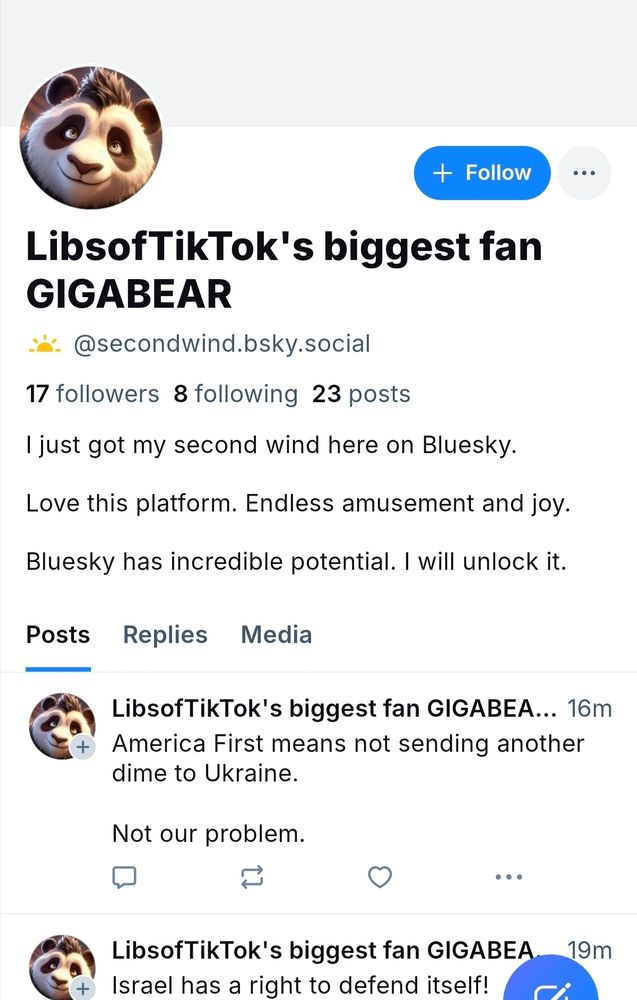This screenshot has width=637, height=1000.
Task: Tap plus badge on second post avatar
Action: click(82, 989)
